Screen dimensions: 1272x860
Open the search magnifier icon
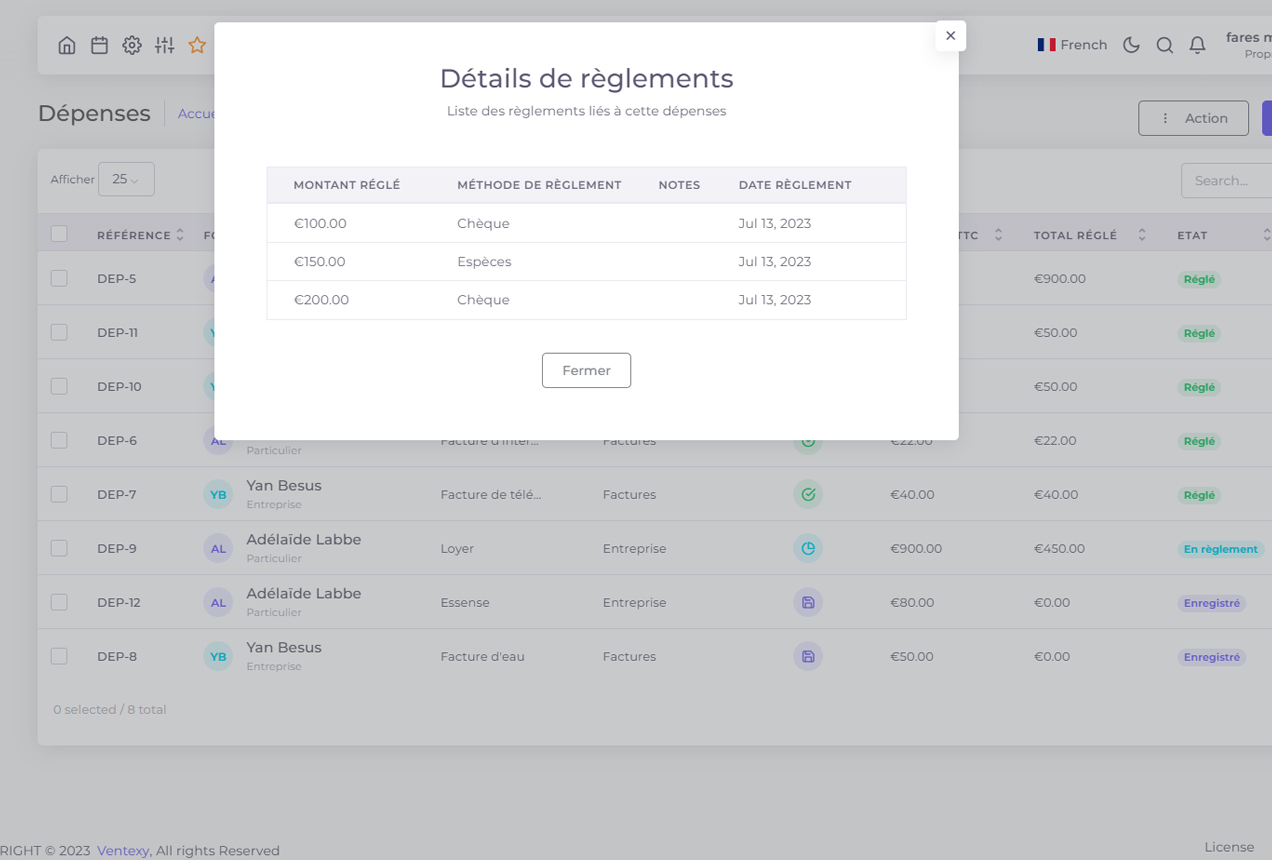coord(1164,45)
